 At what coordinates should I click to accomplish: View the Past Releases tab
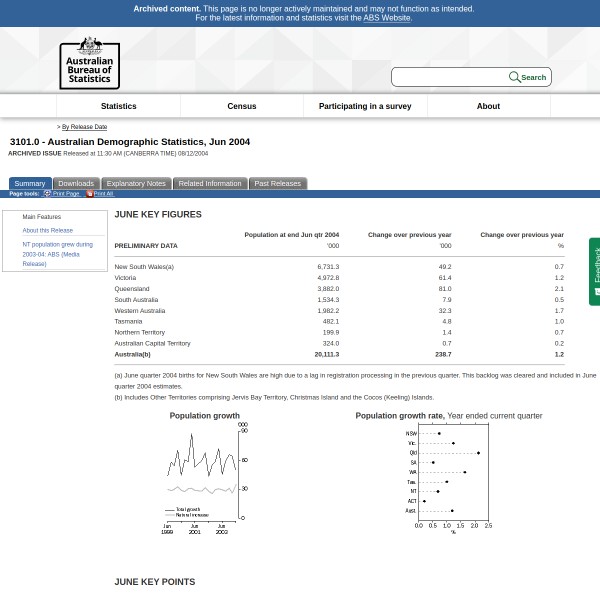pyautogui.click(x=277, y=183)
